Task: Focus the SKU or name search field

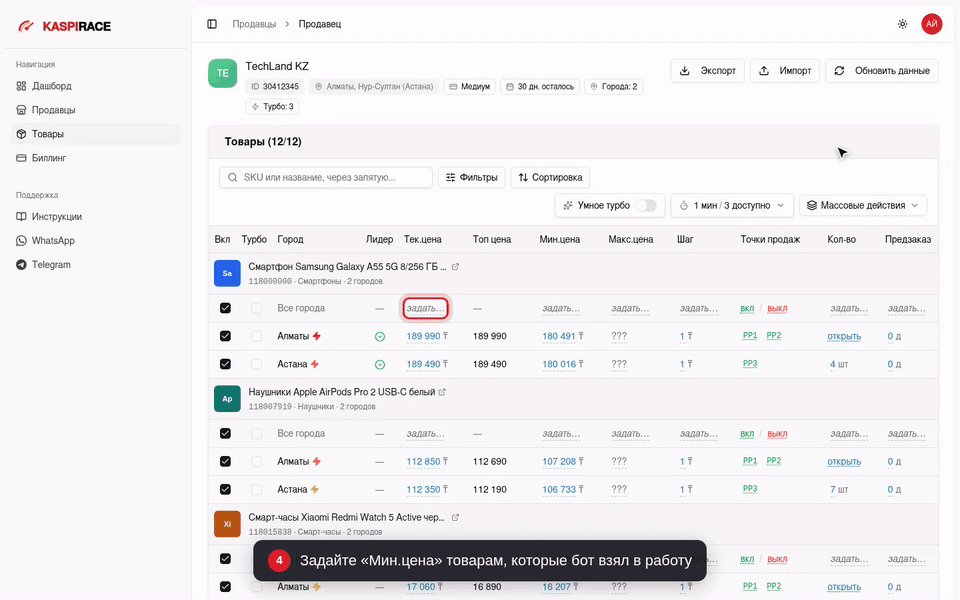Action: [x=326, y=178]
